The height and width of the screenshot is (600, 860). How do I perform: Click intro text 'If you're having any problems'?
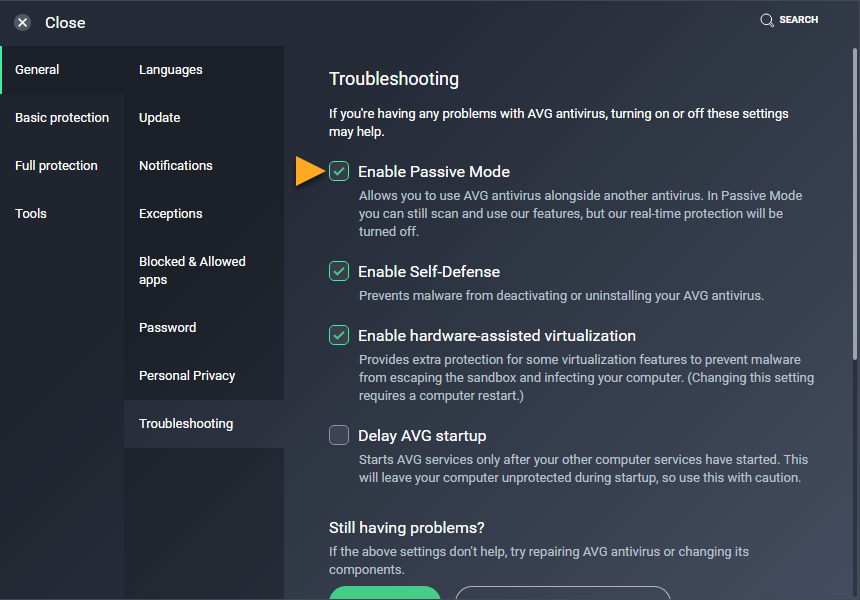coord(558,122)
